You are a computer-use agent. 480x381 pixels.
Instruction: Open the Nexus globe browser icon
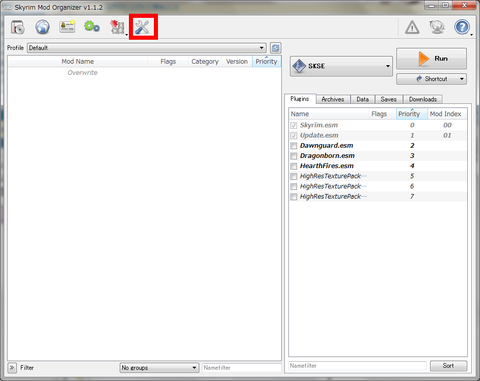[42, 27]
